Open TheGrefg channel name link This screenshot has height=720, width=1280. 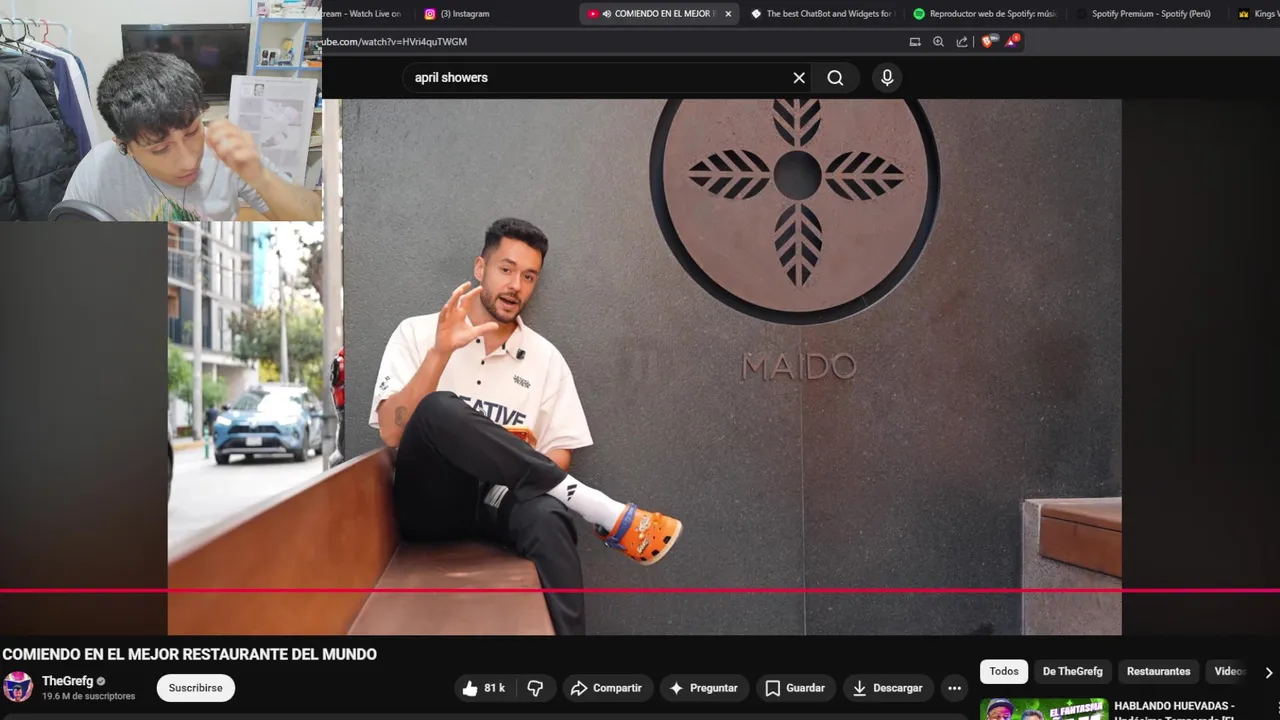point(67,681)
